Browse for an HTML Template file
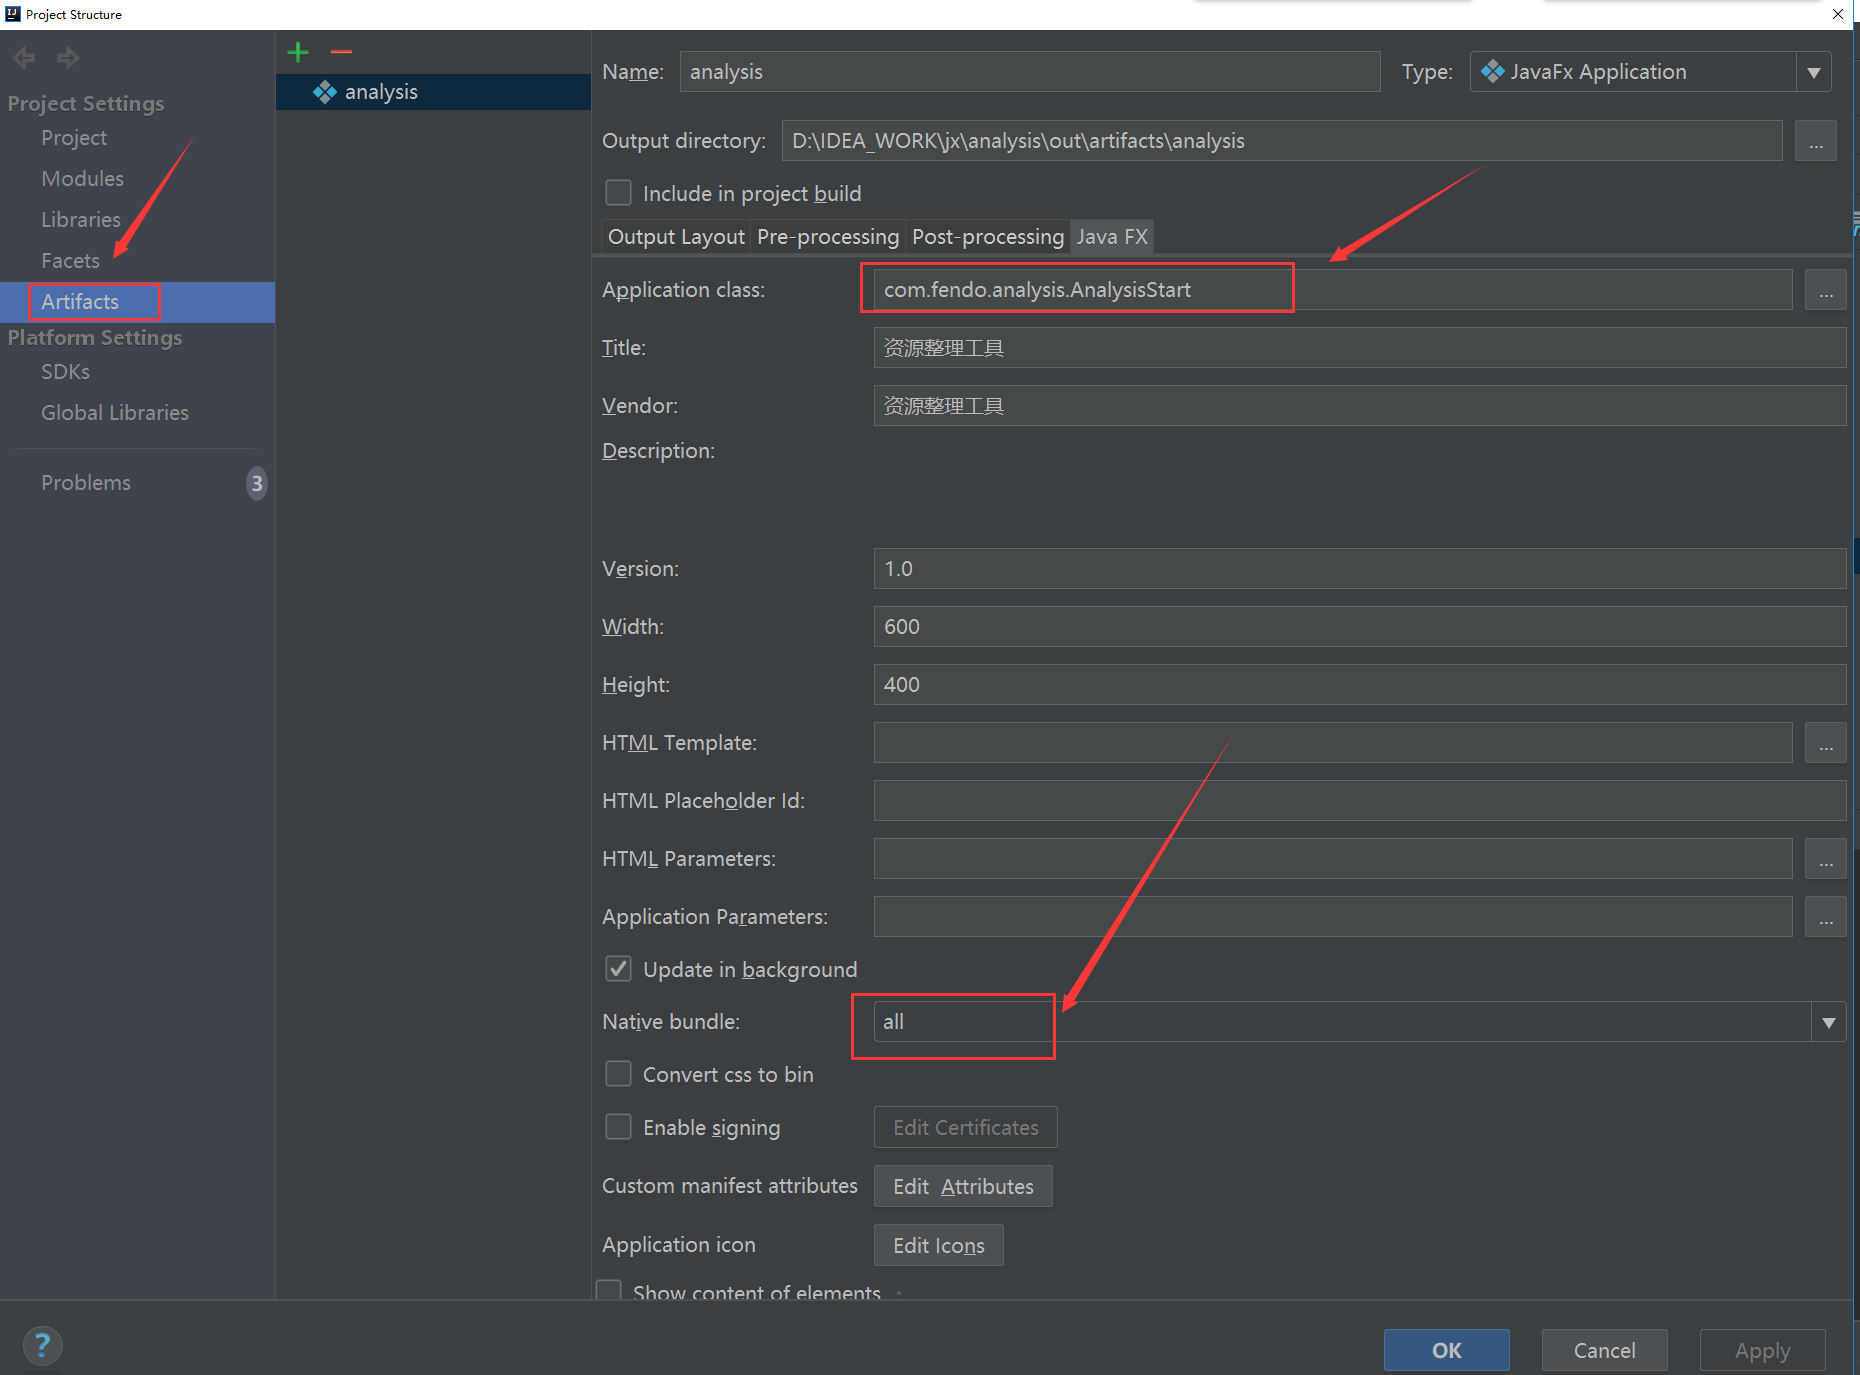Image resolution: width=1860 pixels, height=1375 pixels. tap(1826, 743)
